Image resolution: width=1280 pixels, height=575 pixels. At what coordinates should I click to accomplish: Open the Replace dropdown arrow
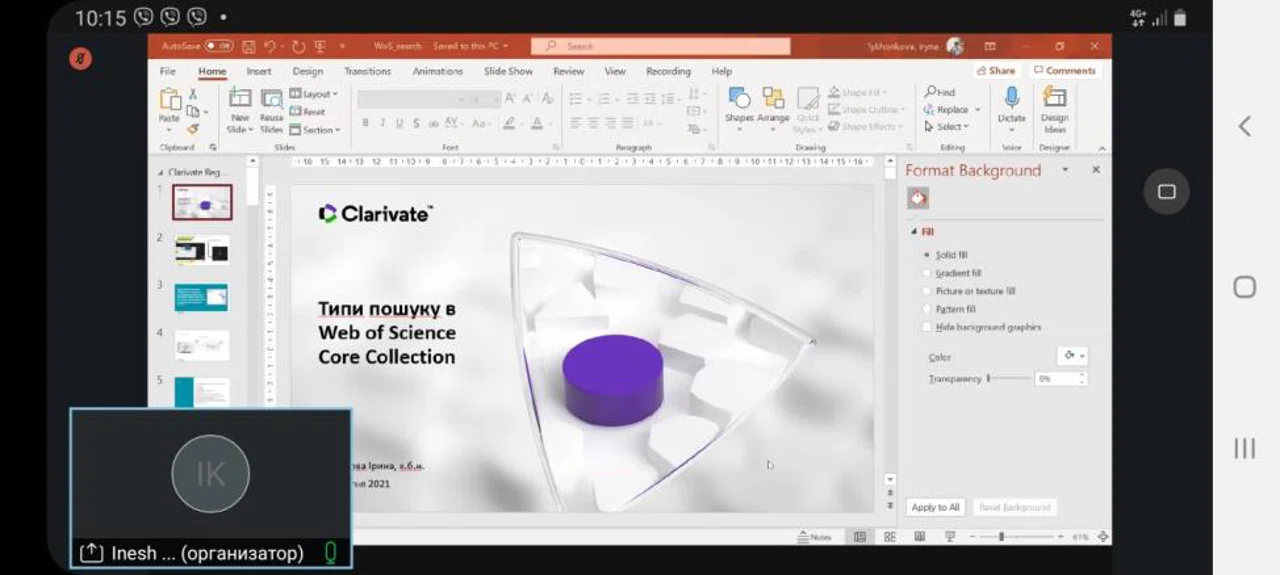point(977,110)
